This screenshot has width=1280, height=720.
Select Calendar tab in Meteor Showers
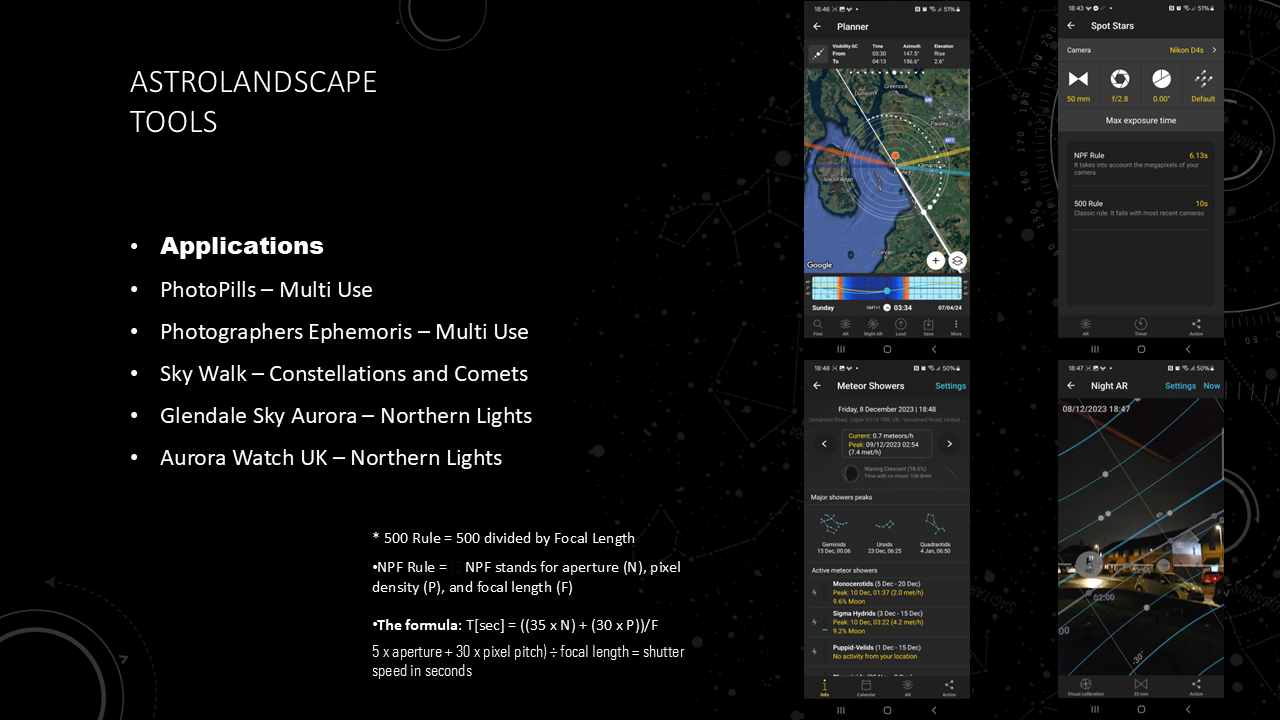(x=866, y=687)
